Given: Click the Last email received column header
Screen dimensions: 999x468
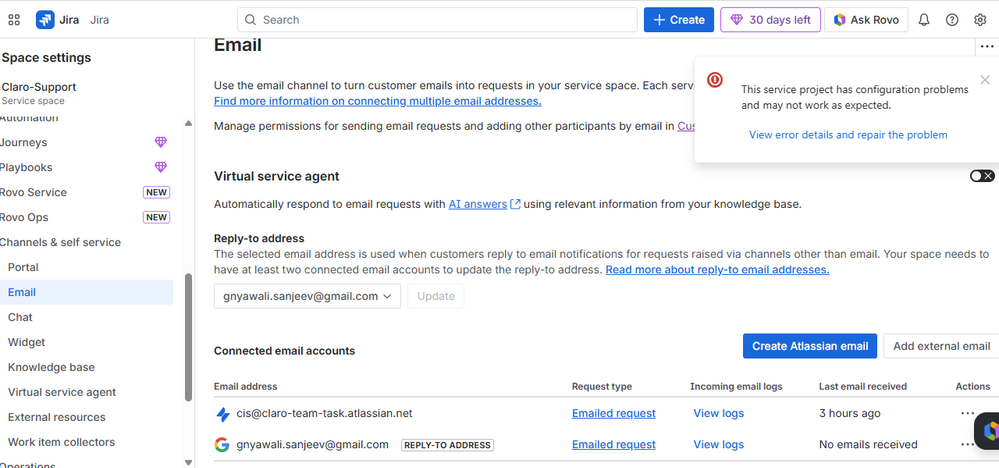Looking at the screenshot, I should click(863, 386).
